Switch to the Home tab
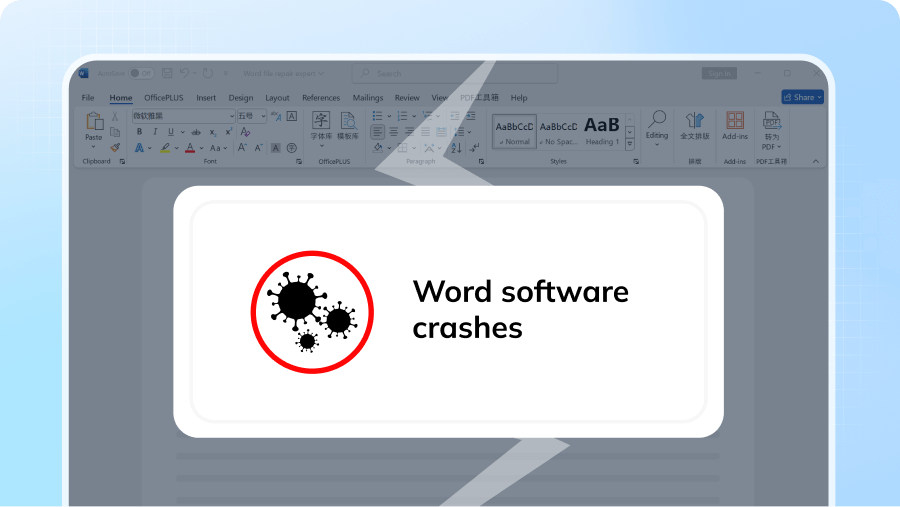This screenshot has width=900, height=507. click(121, 98)
